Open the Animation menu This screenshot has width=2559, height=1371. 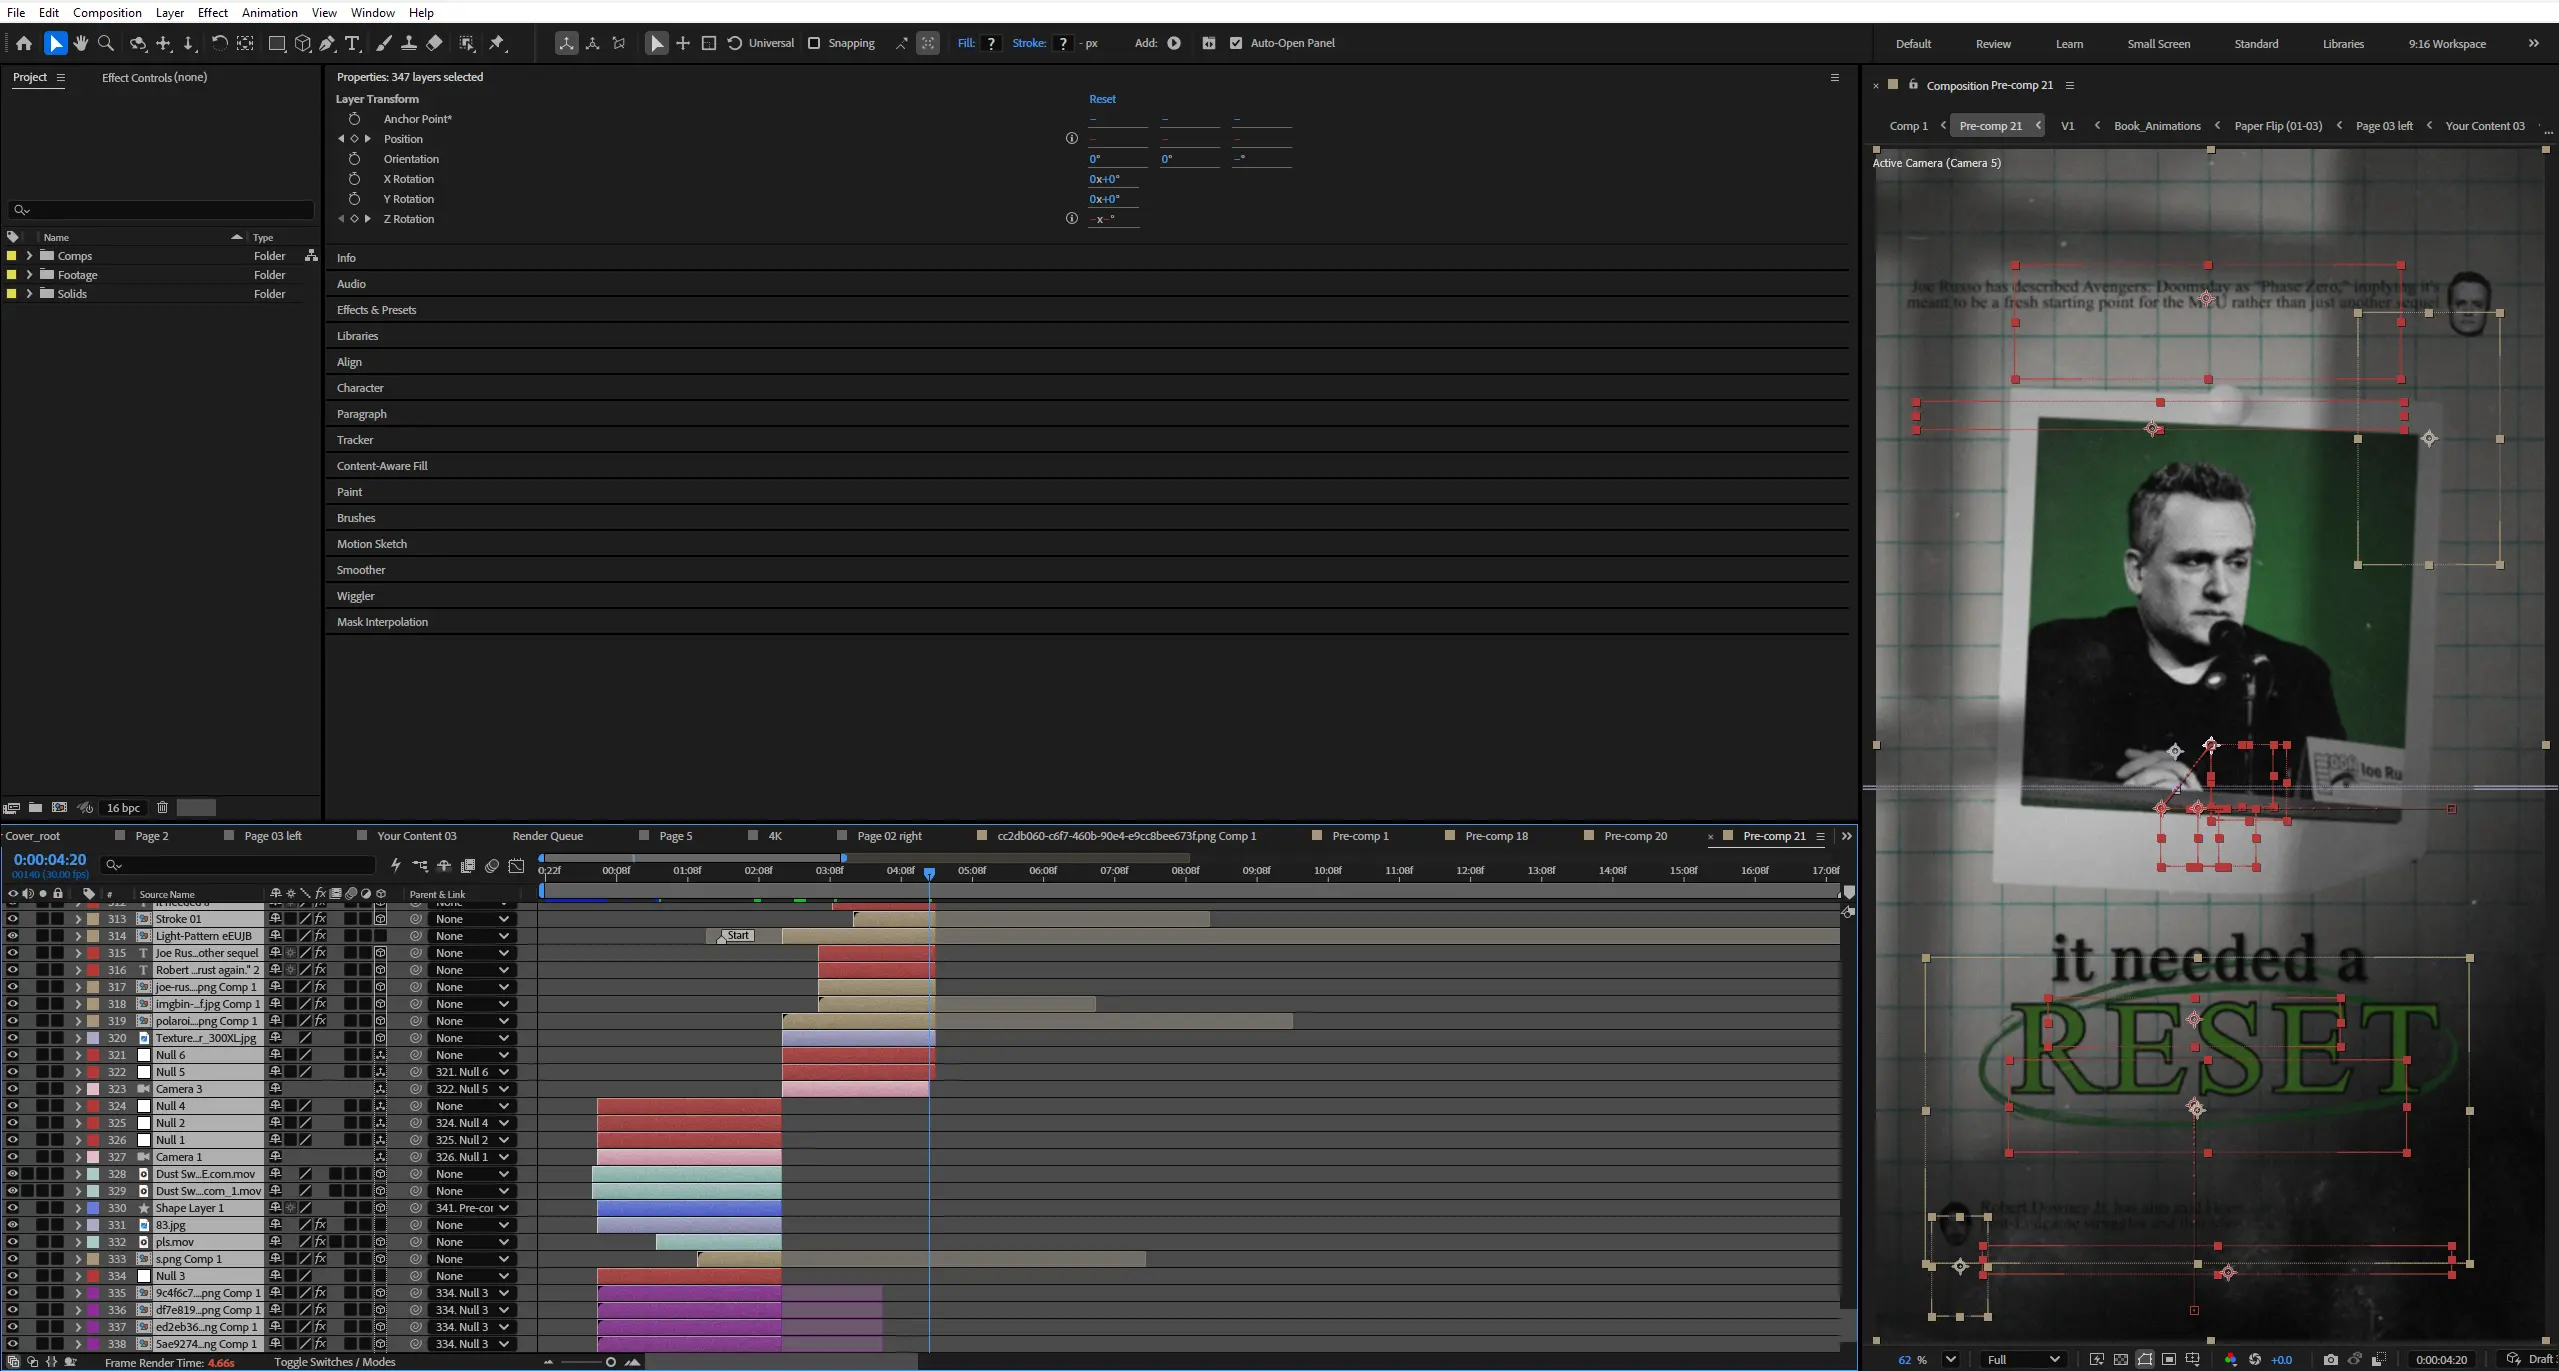[x=270, y=12]
